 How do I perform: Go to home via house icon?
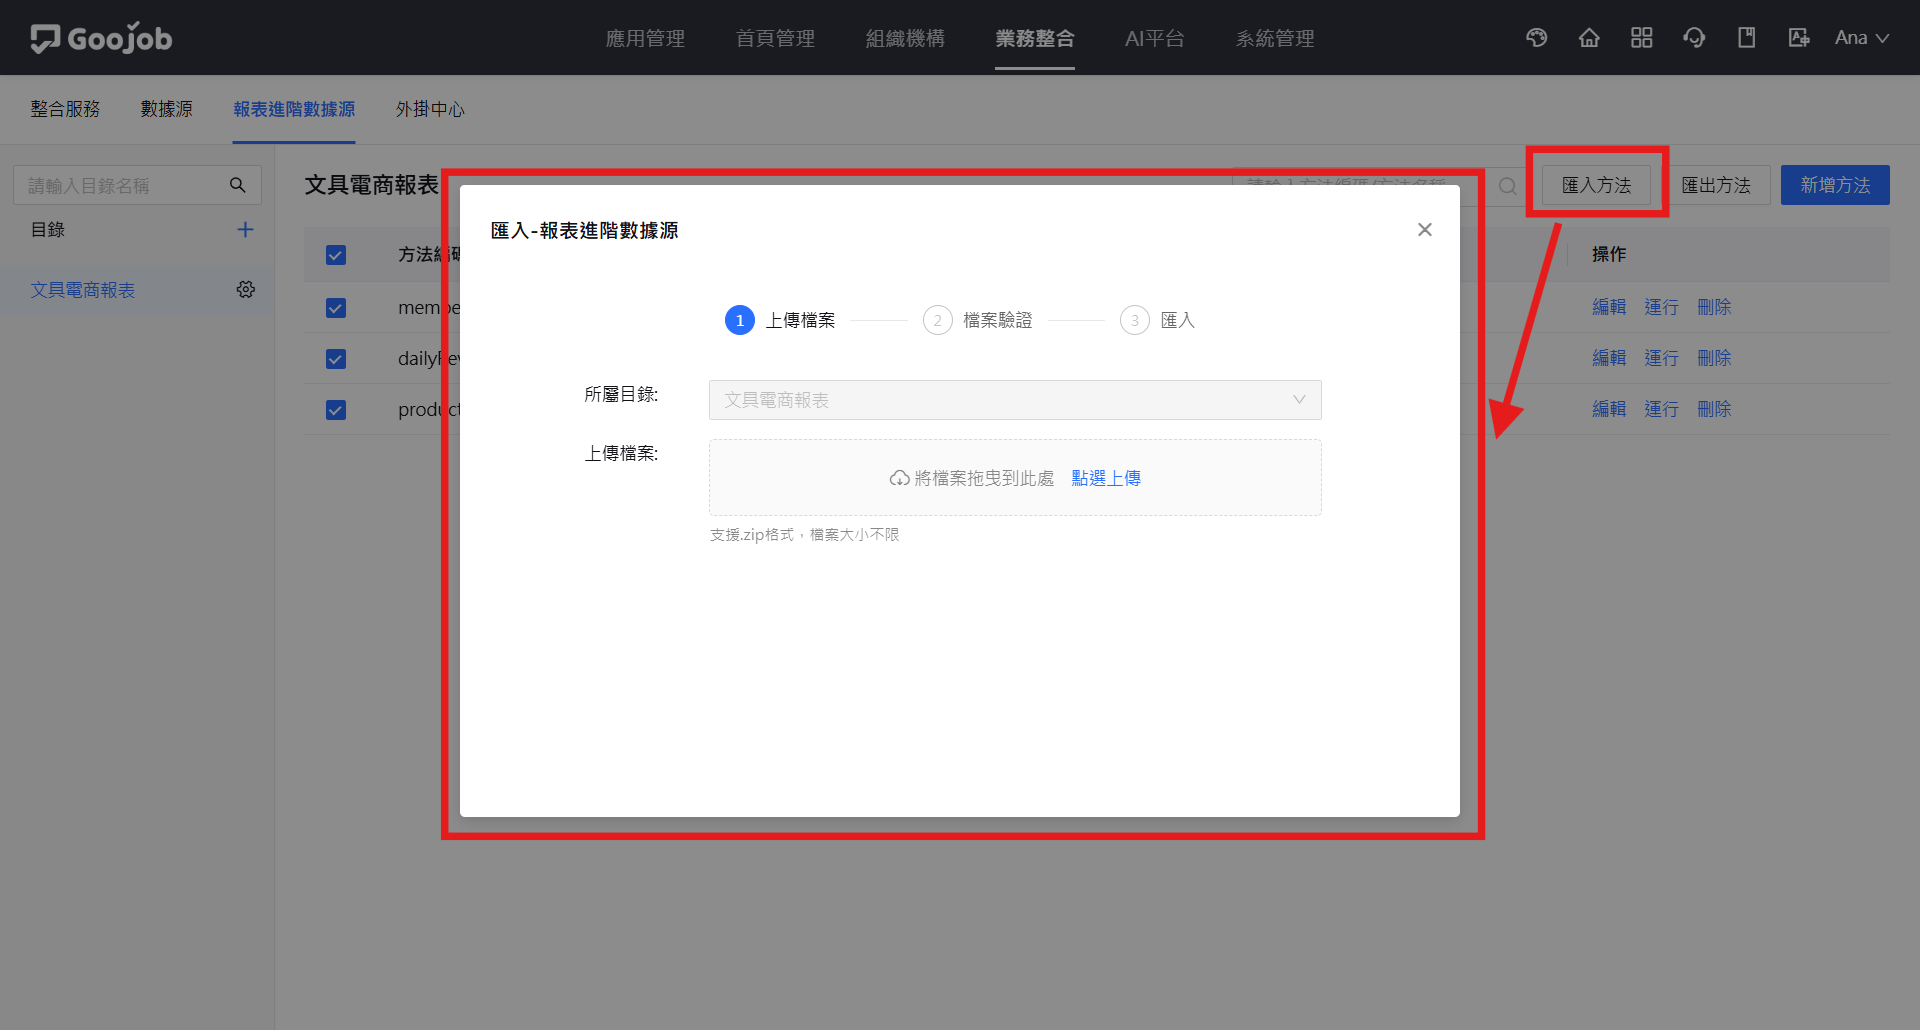point(1589,38)
